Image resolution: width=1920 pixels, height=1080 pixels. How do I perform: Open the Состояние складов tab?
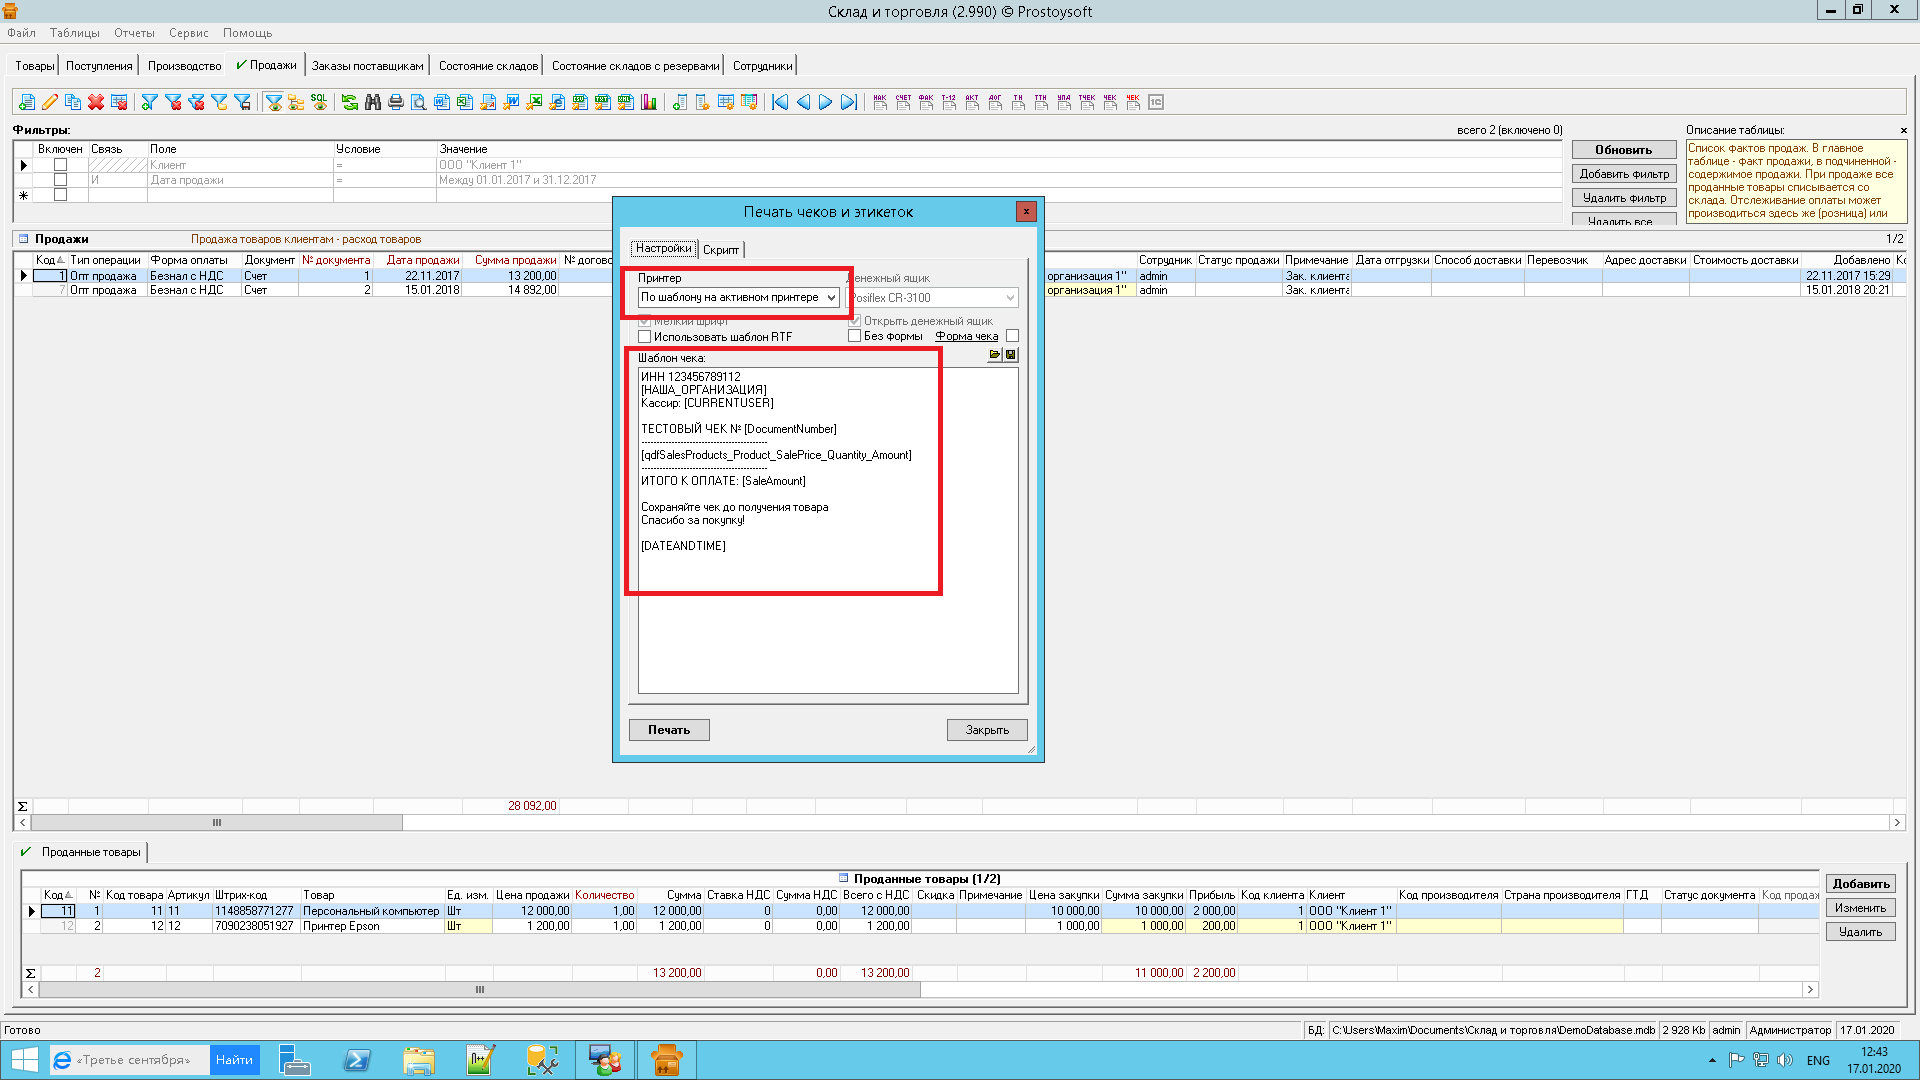pyautogui.click(x=488, y=66)
